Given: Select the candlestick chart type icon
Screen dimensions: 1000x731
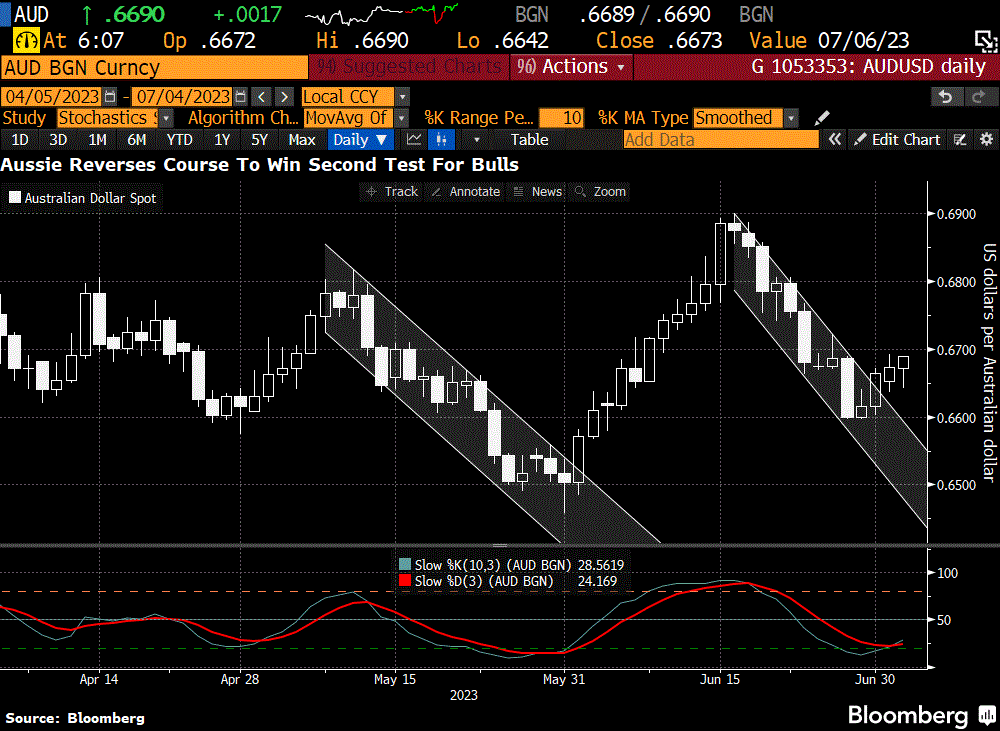Looking at the screenshot, I should tap(441, 139).
